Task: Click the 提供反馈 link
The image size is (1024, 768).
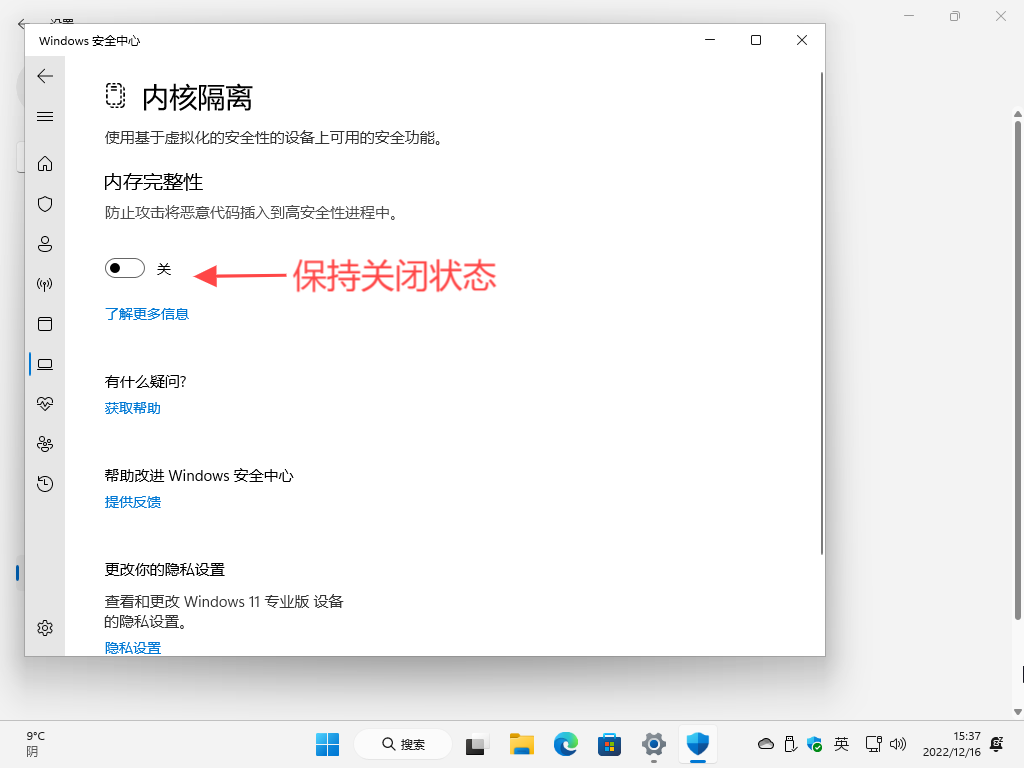Action: point(133,502)
